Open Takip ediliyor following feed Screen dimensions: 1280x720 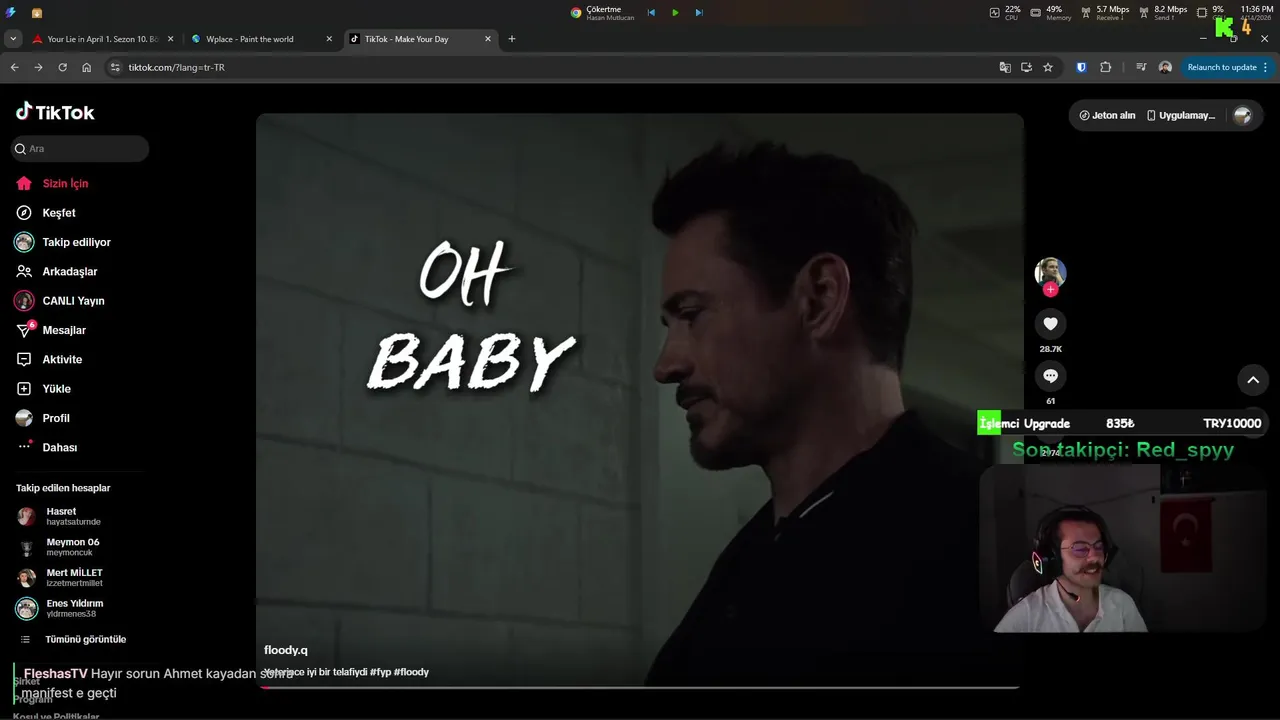[76, 242]
